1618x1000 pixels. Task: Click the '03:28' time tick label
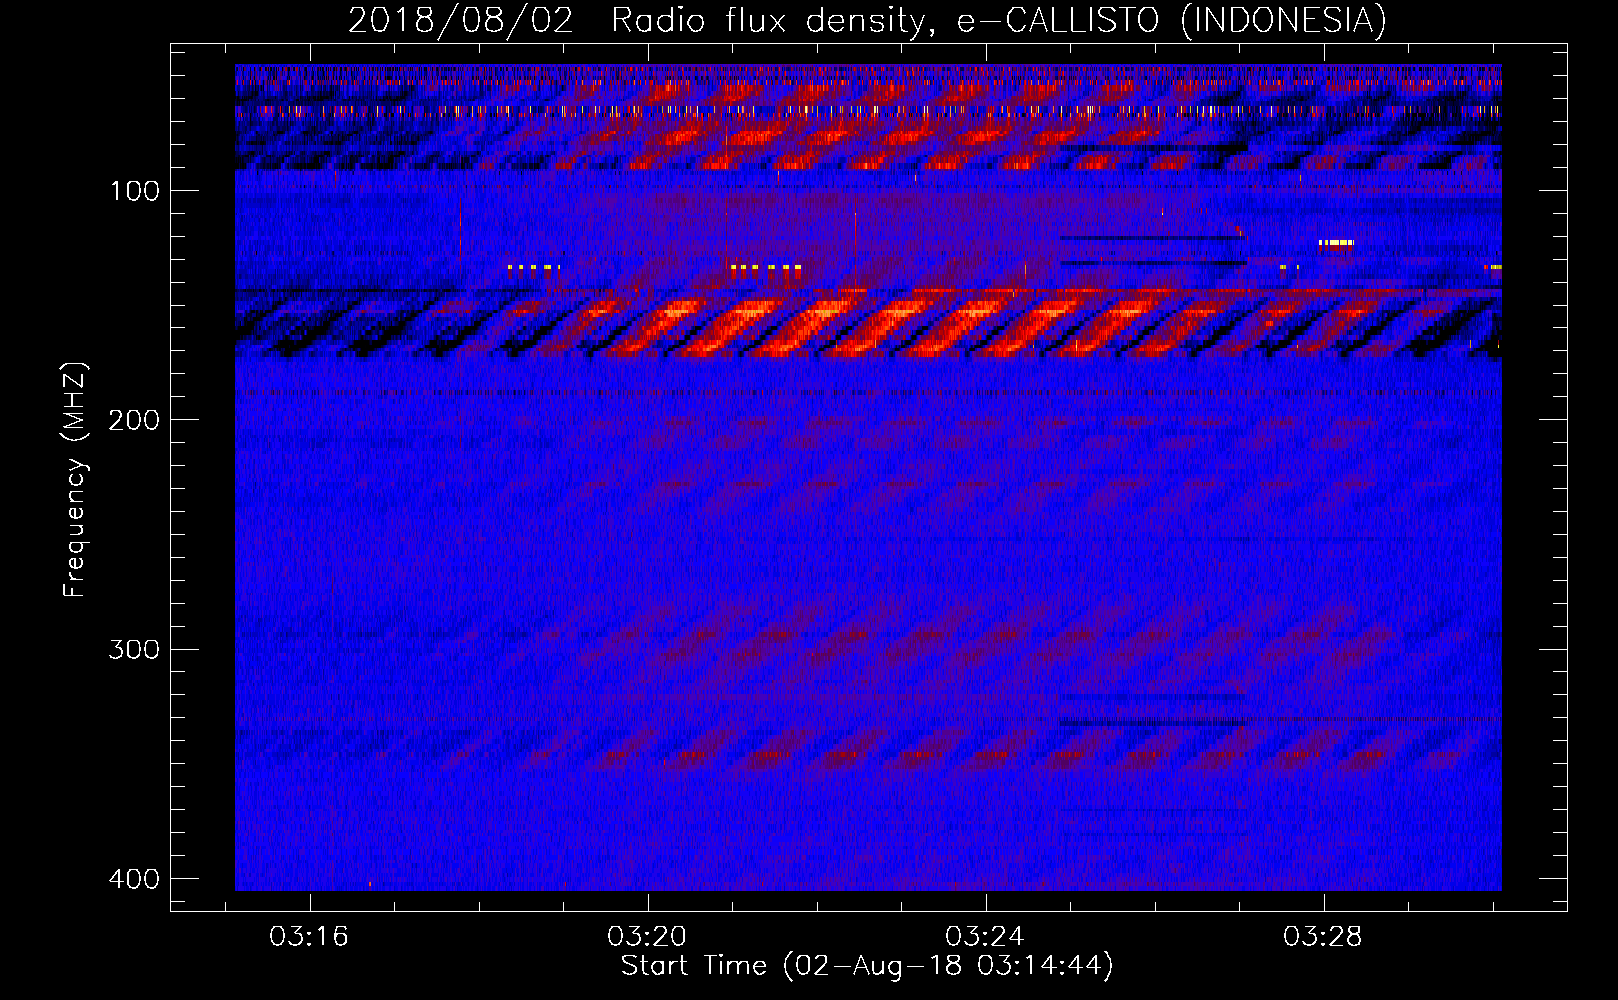pos(1323,937)
